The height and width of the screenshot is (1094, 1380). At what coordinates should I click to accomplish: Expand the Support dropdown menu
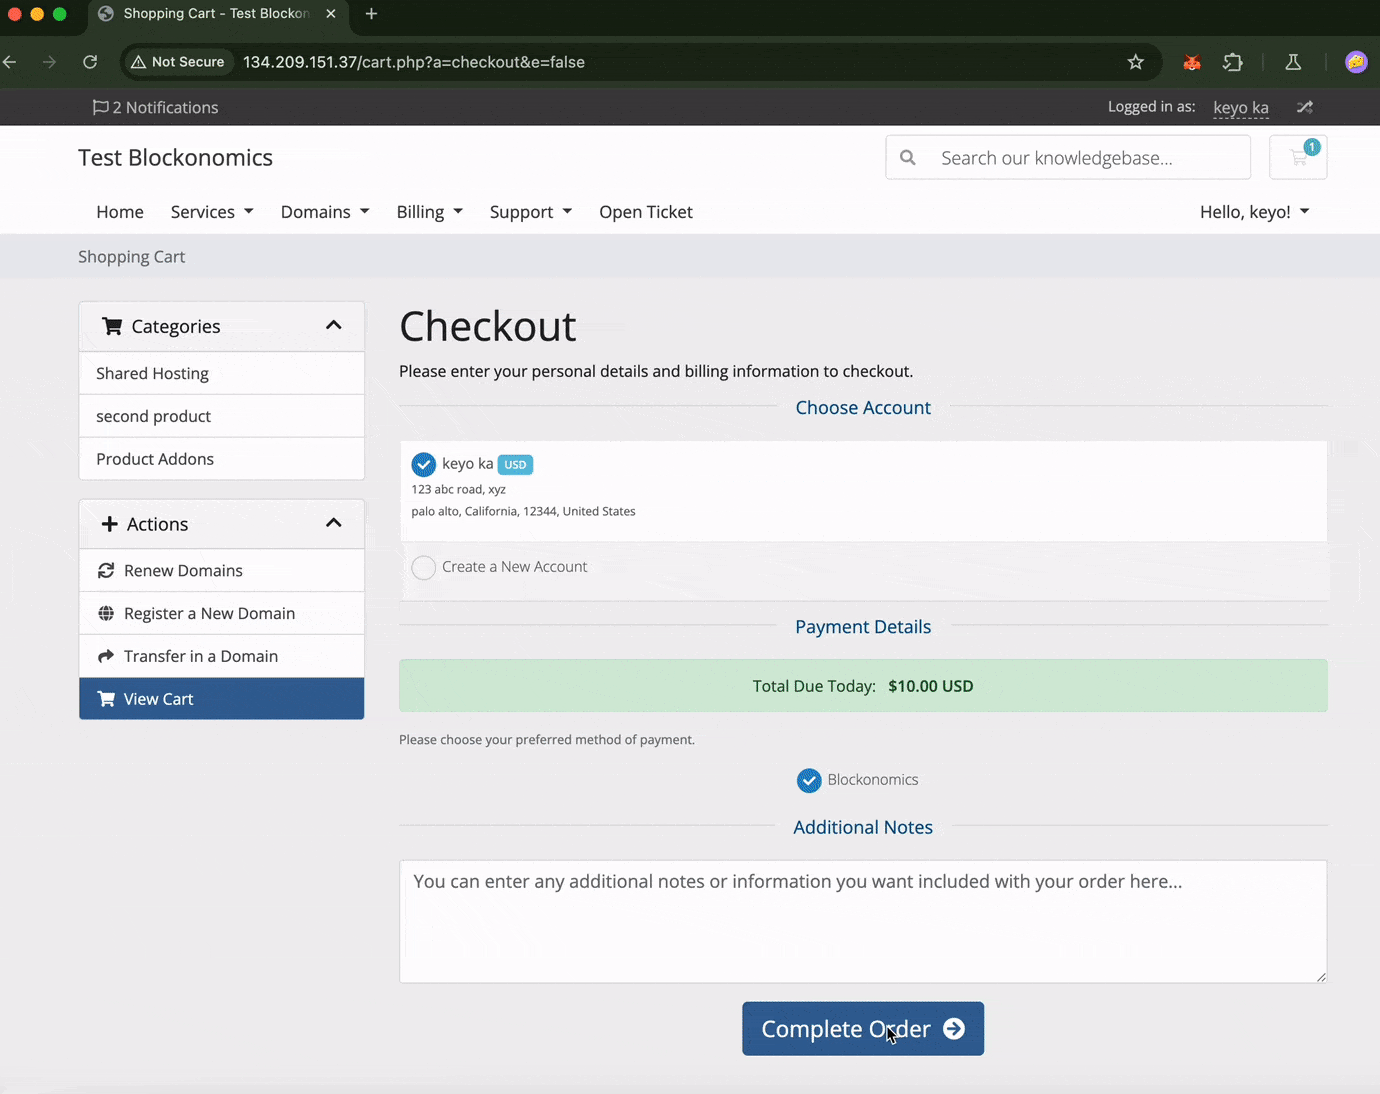[531, 212]
